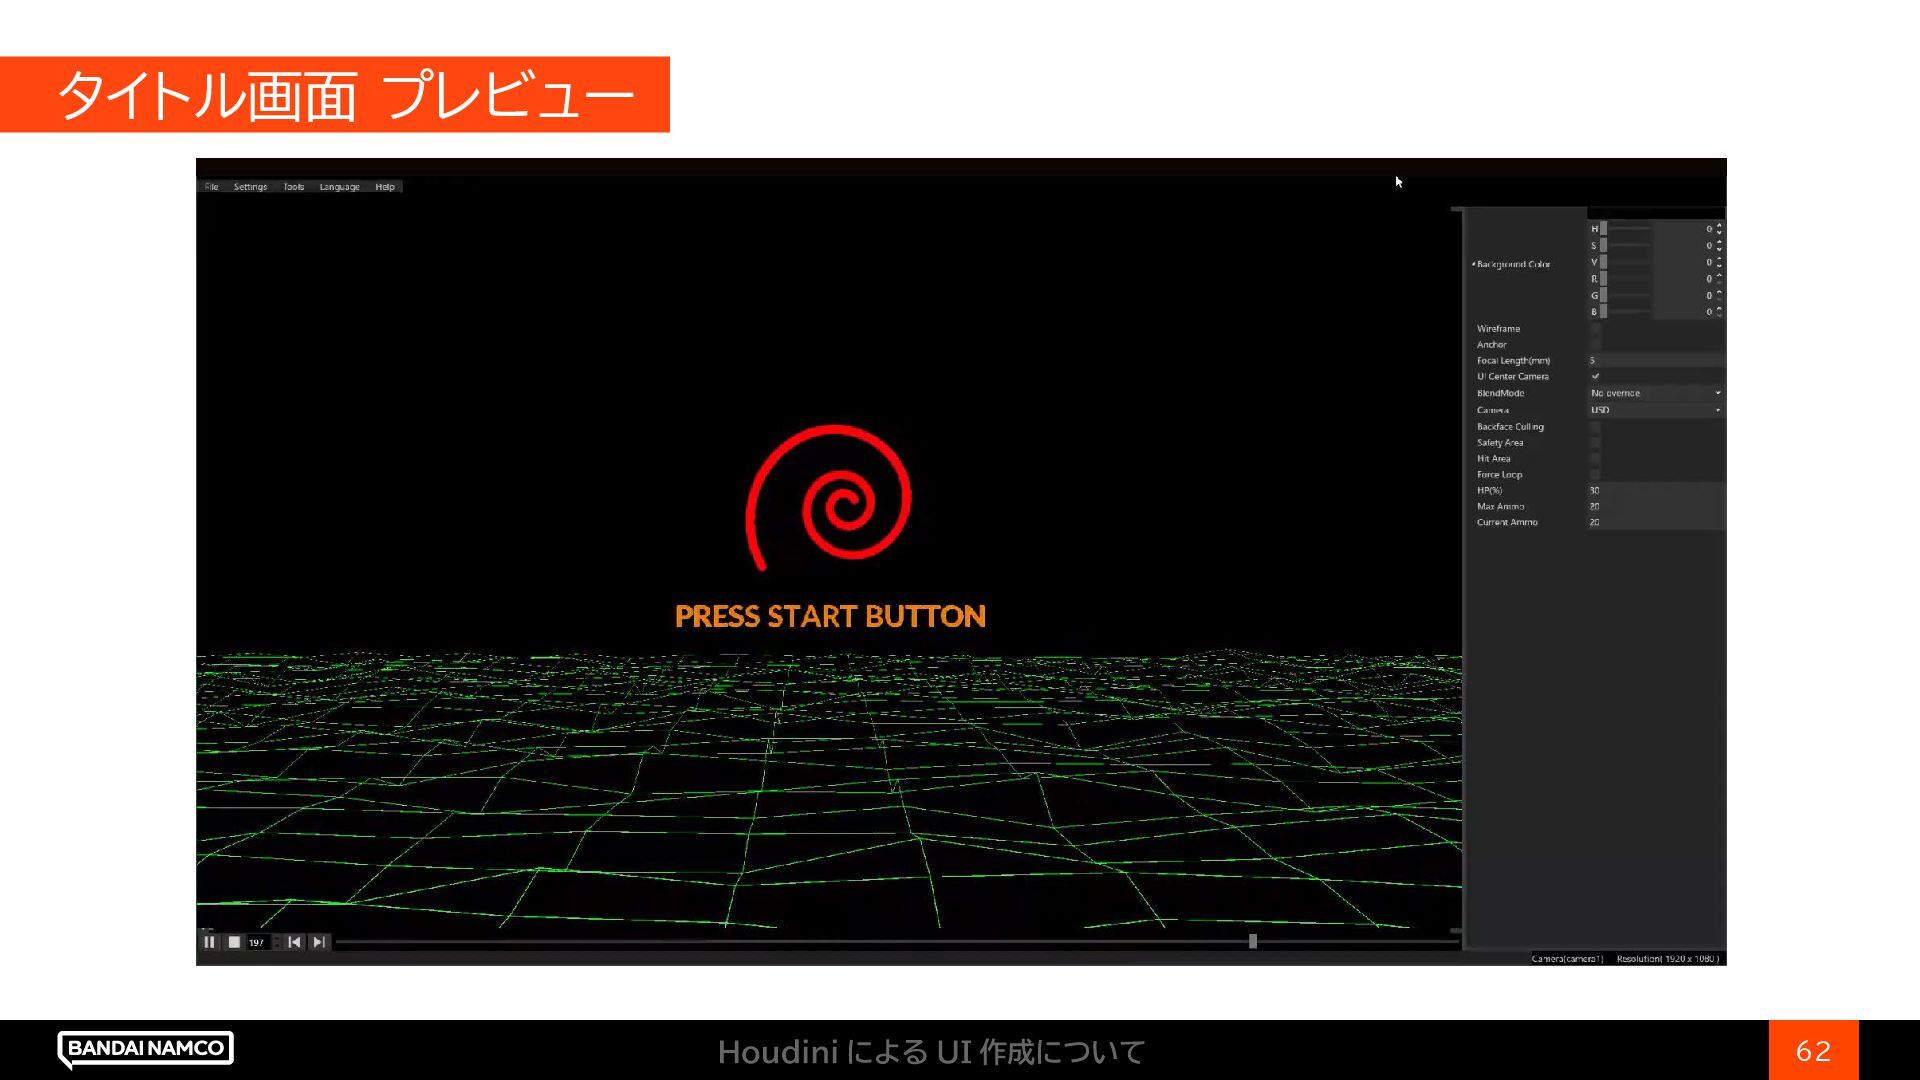Open the Language menu
The image size is (1920, 1080).
click(339, 187)
